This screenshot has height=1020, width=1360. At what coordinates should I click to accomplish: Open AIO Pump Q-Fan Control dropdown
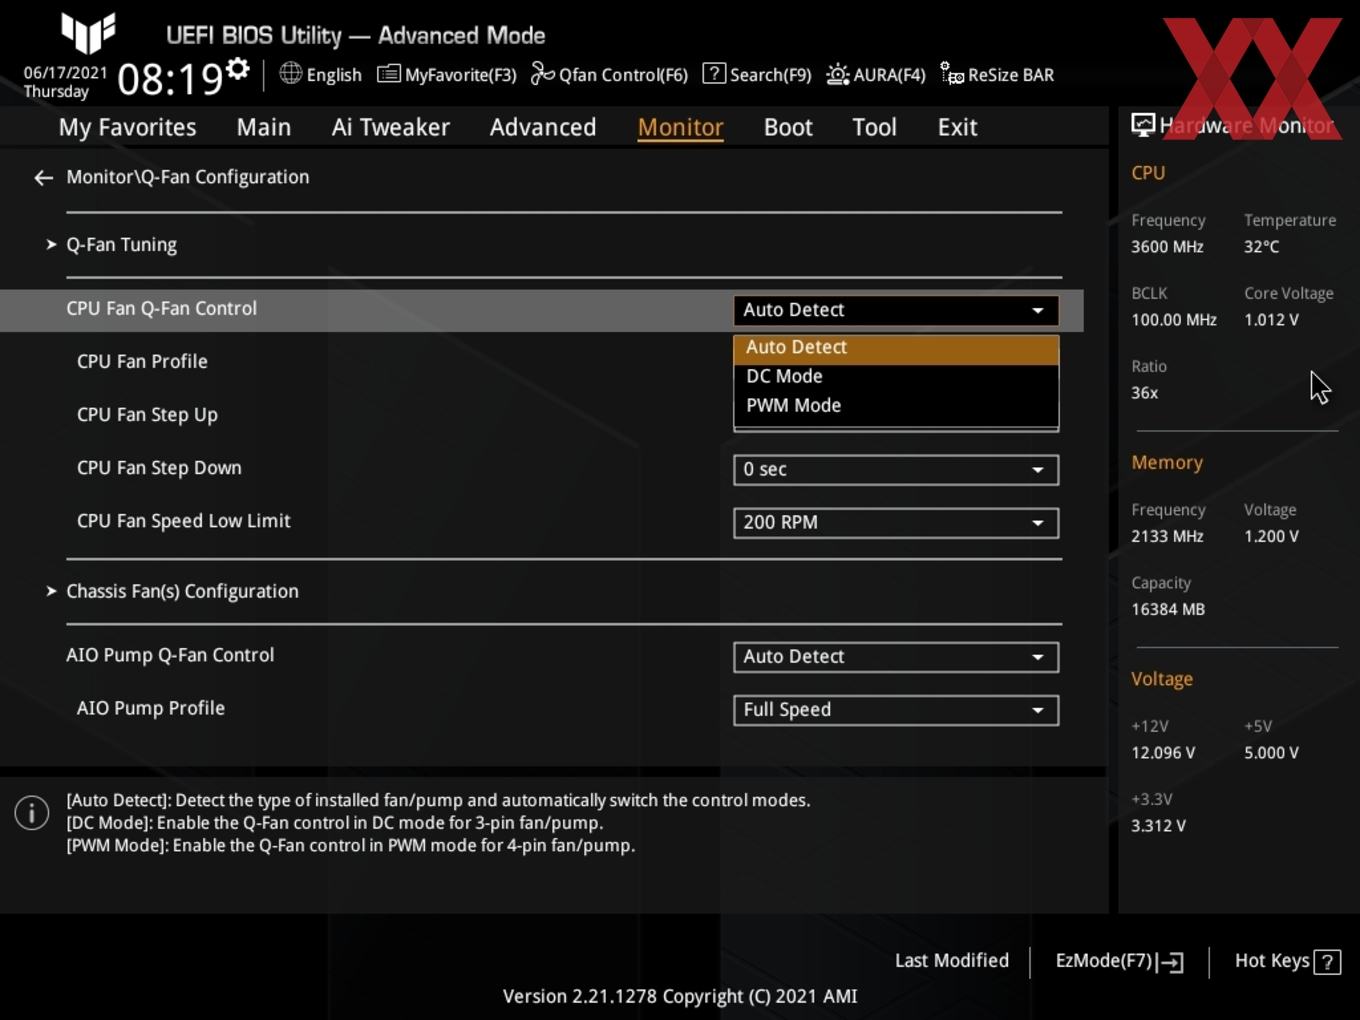point(896,657)
